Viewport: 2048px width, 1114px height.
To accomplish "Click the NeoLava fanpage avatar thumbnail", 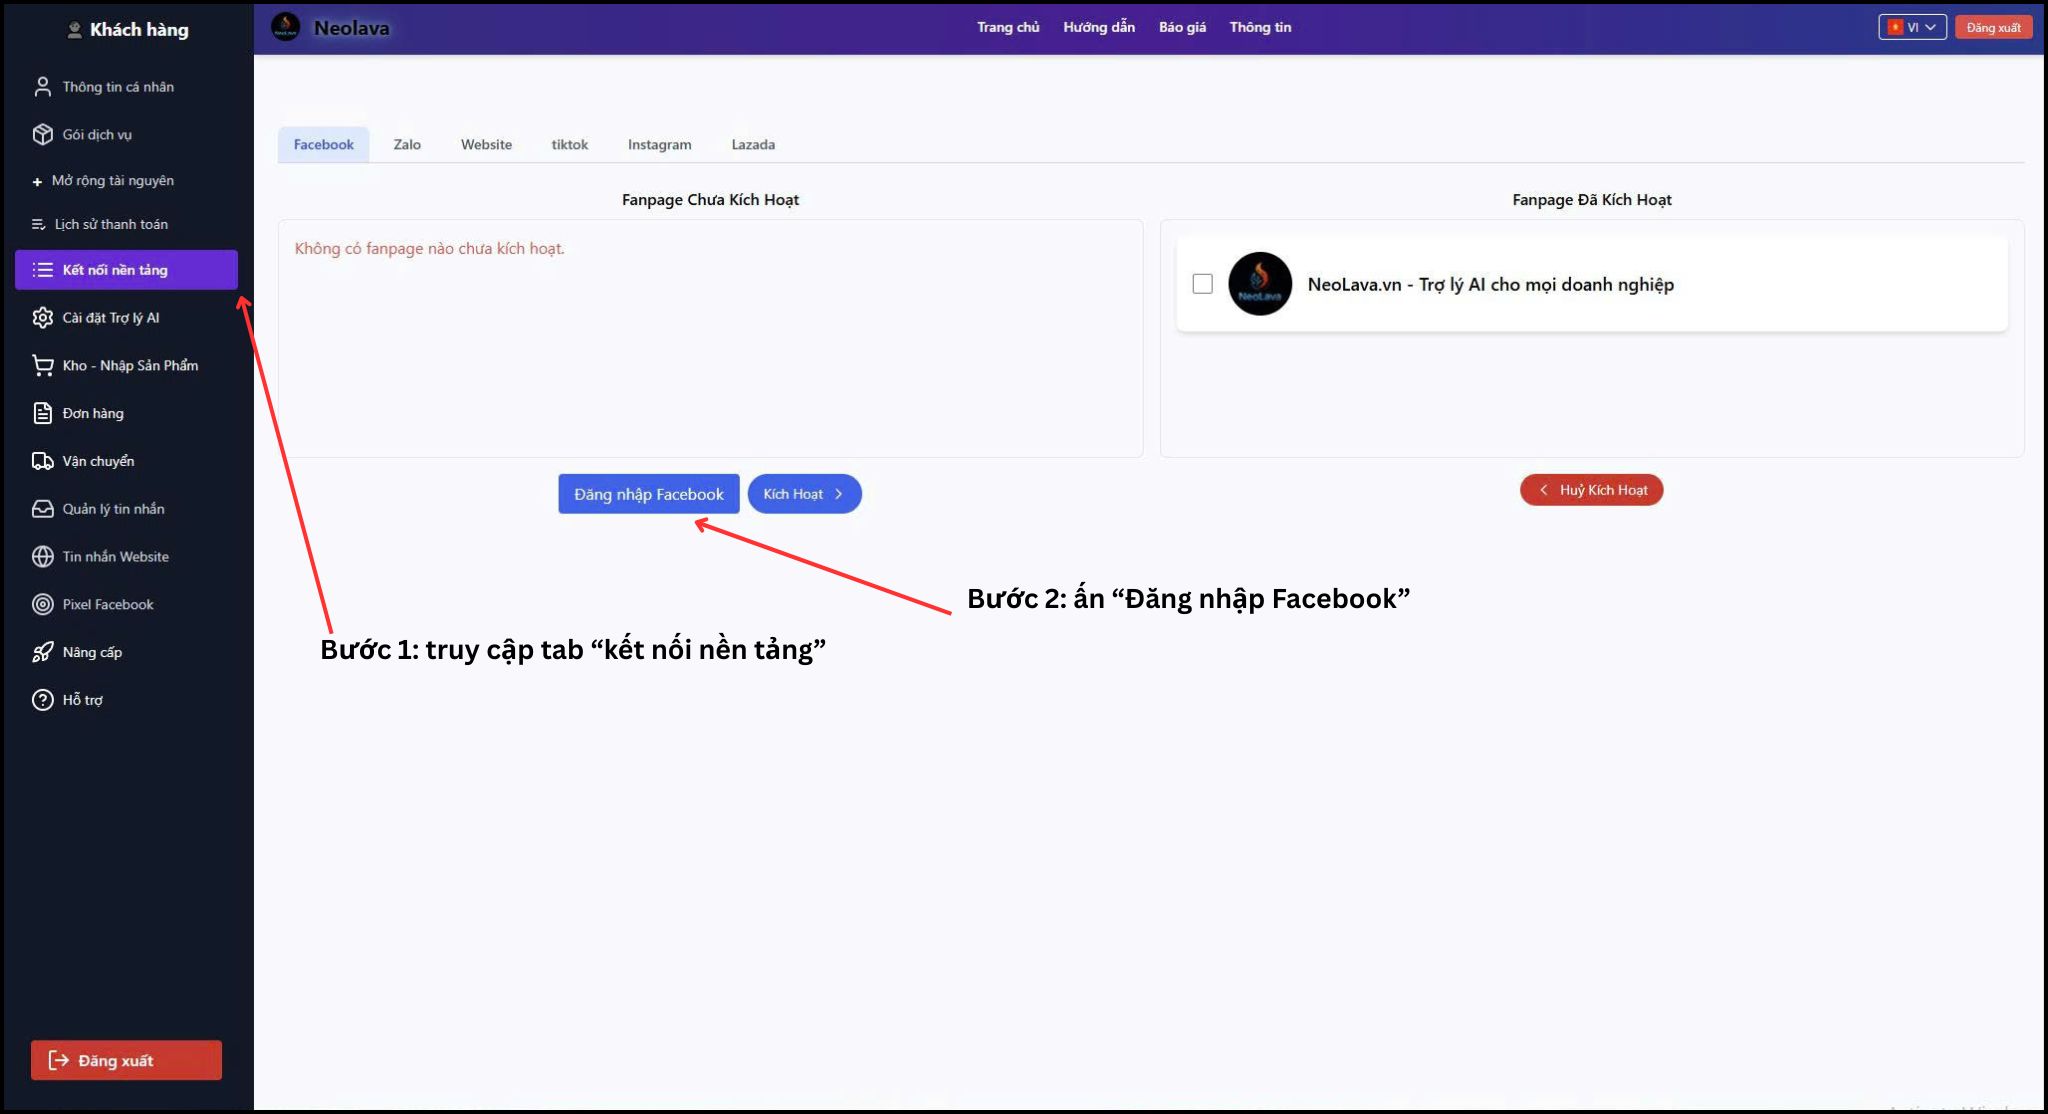I will click(1261, 284).
